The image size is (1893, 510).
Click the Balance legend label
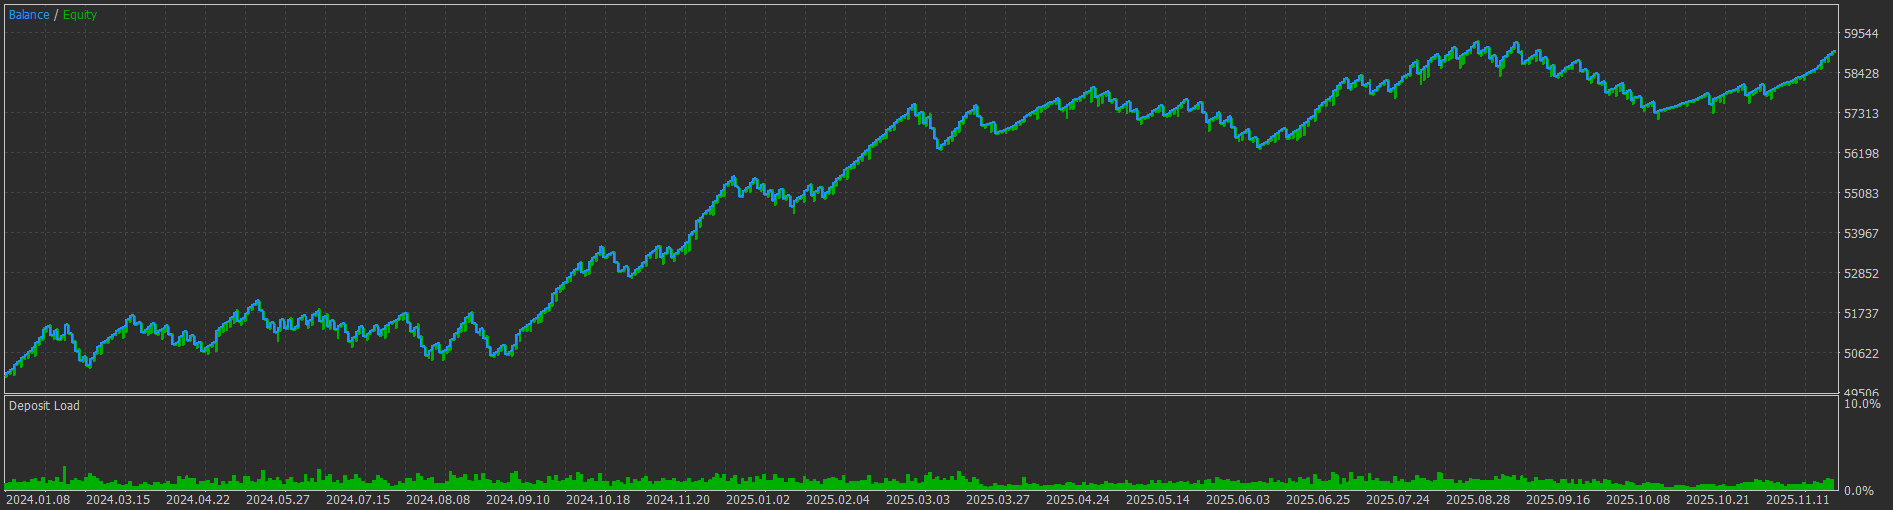29,15
